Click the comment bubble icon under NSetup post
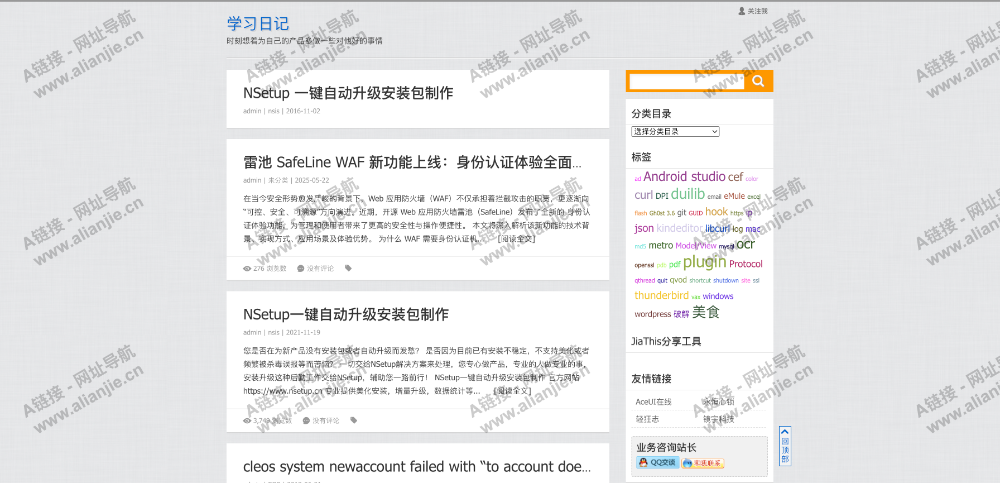1000x483 pixels. coord(306,420)
